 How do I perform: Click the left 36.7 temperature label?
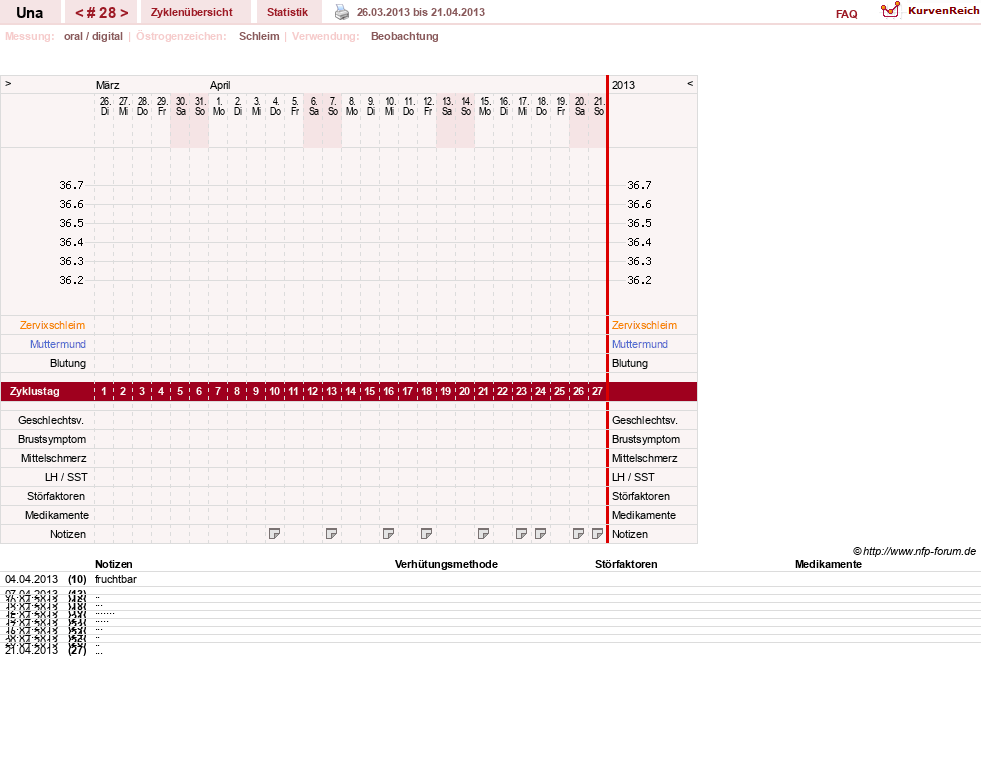click(x=71, y=185)
